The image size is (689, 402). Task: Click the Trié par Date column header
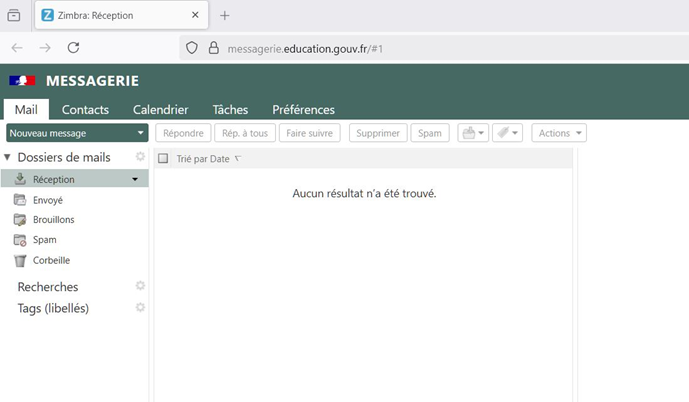coord(204,159)
